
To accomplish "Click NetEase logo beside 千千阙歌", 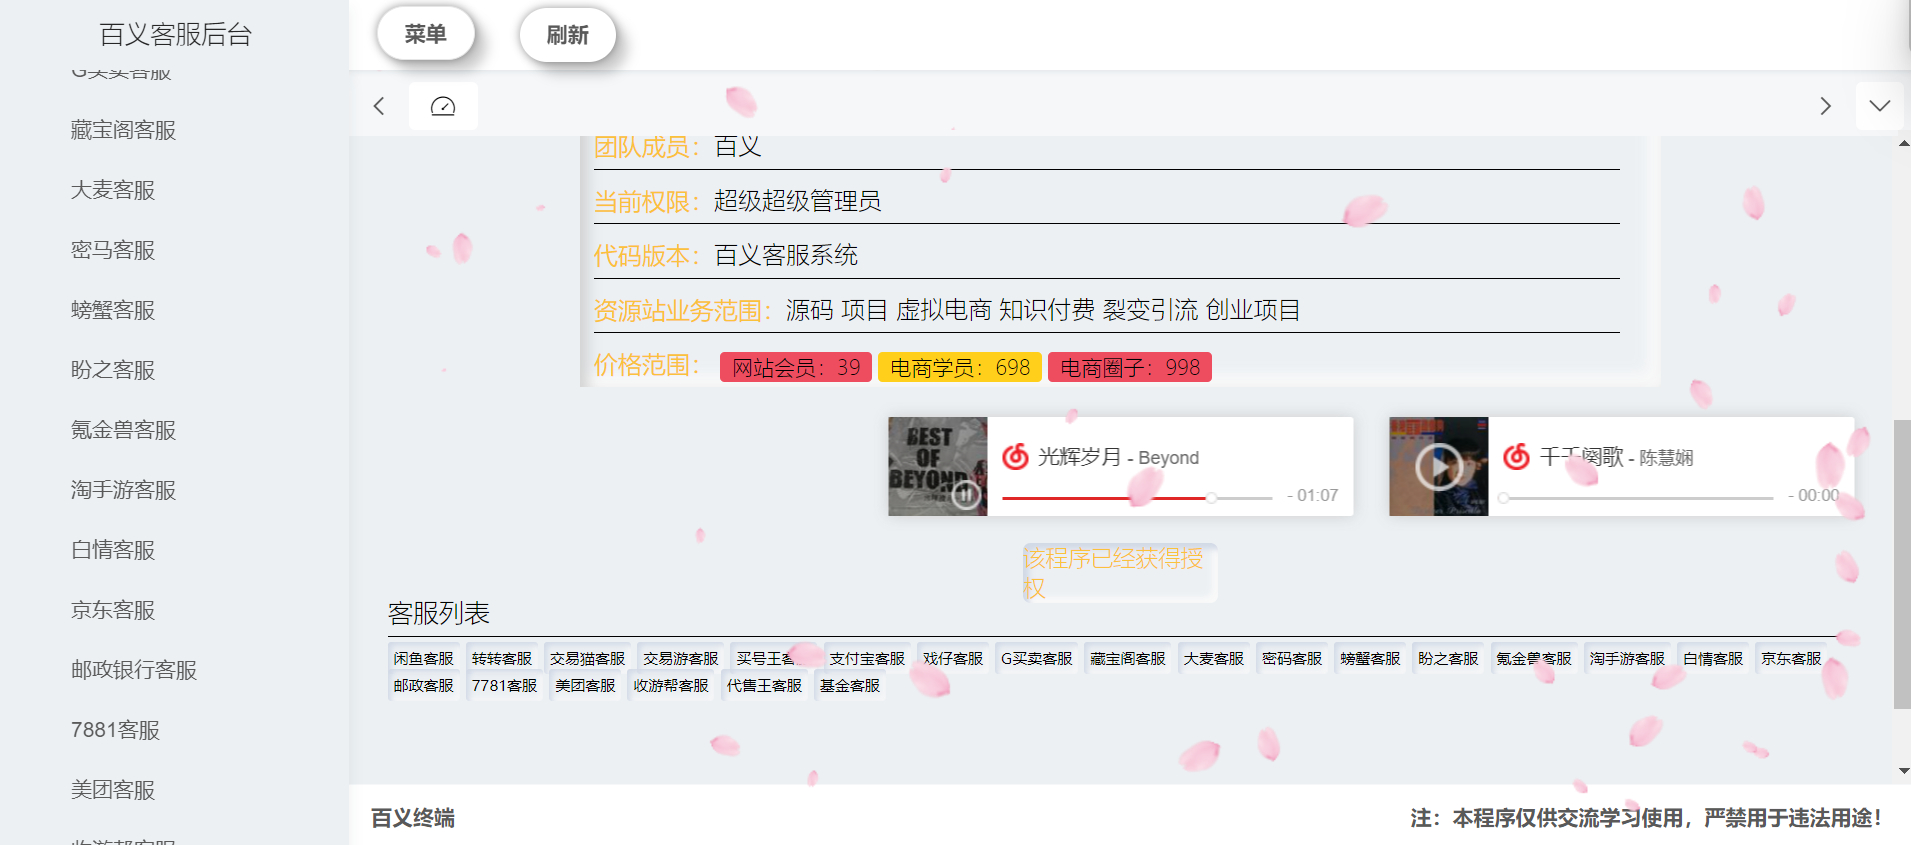I will pyautogui.click(x=1516, y=457).
